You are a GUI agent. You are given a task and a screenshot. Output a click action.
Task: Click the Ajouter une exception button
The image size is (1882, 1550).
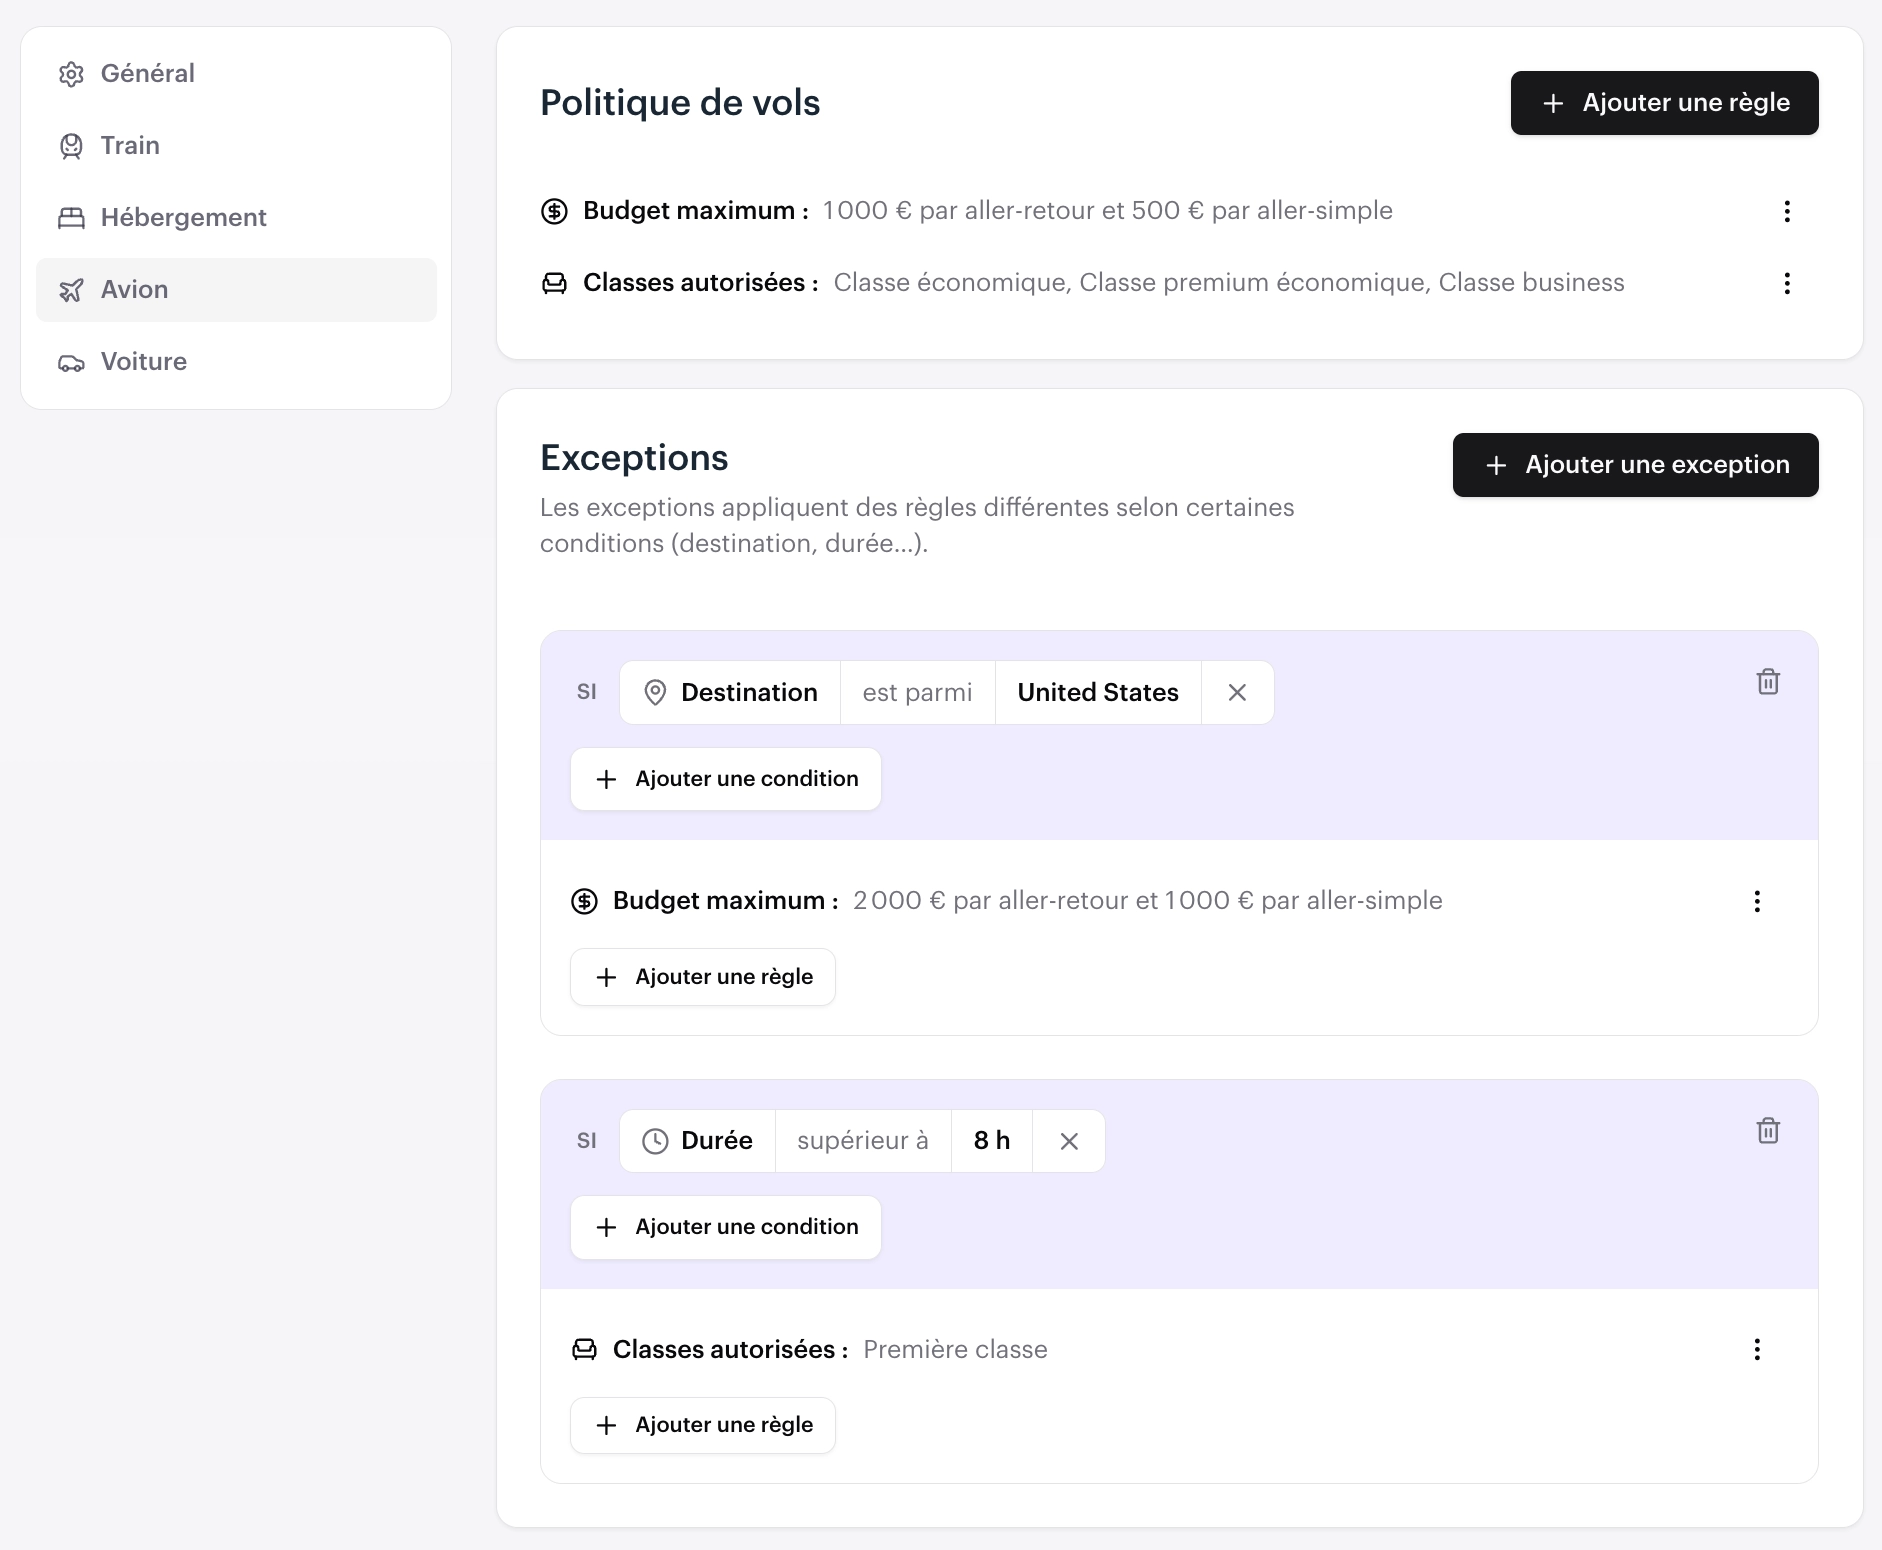pos(1635,465)
